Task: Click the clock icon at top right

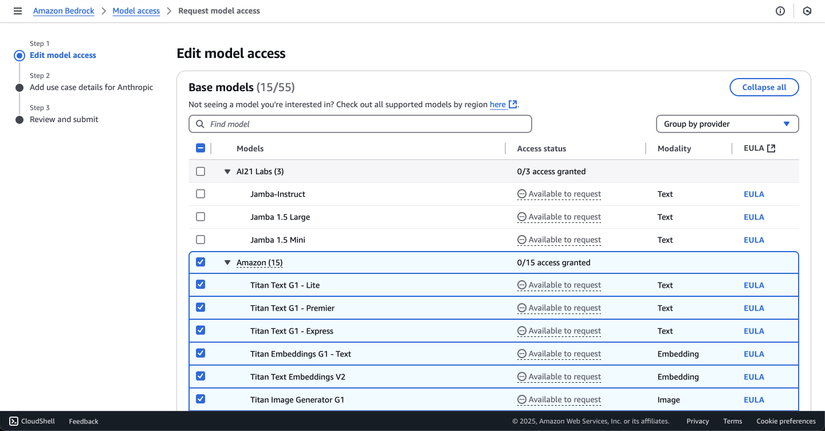Action: click(807, 11)
